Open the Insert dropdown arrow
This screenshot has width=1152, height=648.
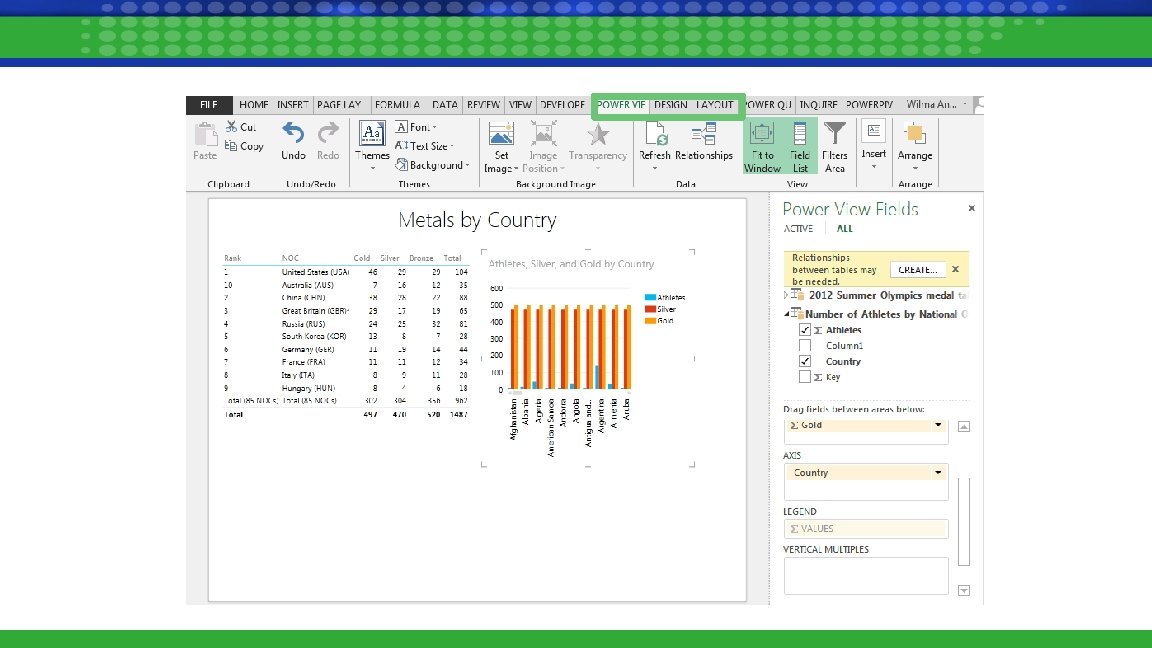[874, 168]
